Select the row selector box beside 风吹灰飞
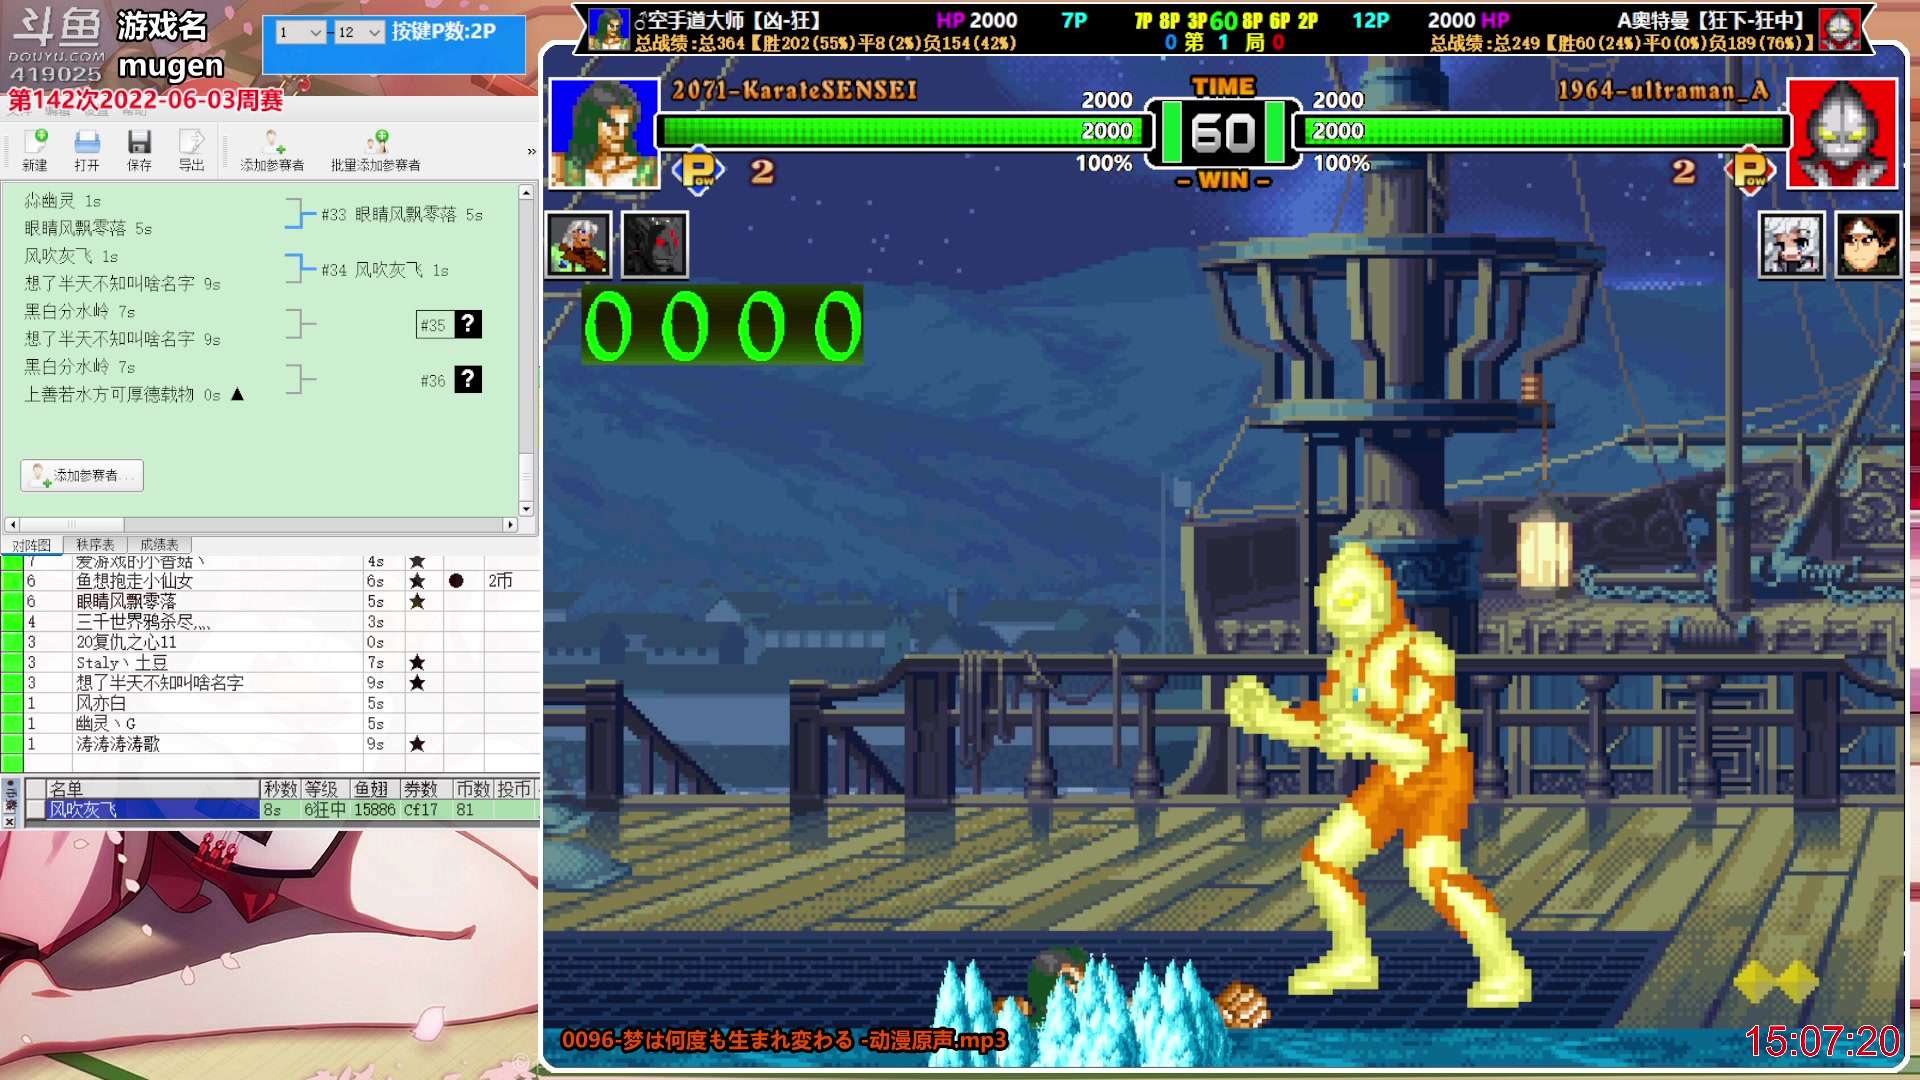 click(36, 810)
